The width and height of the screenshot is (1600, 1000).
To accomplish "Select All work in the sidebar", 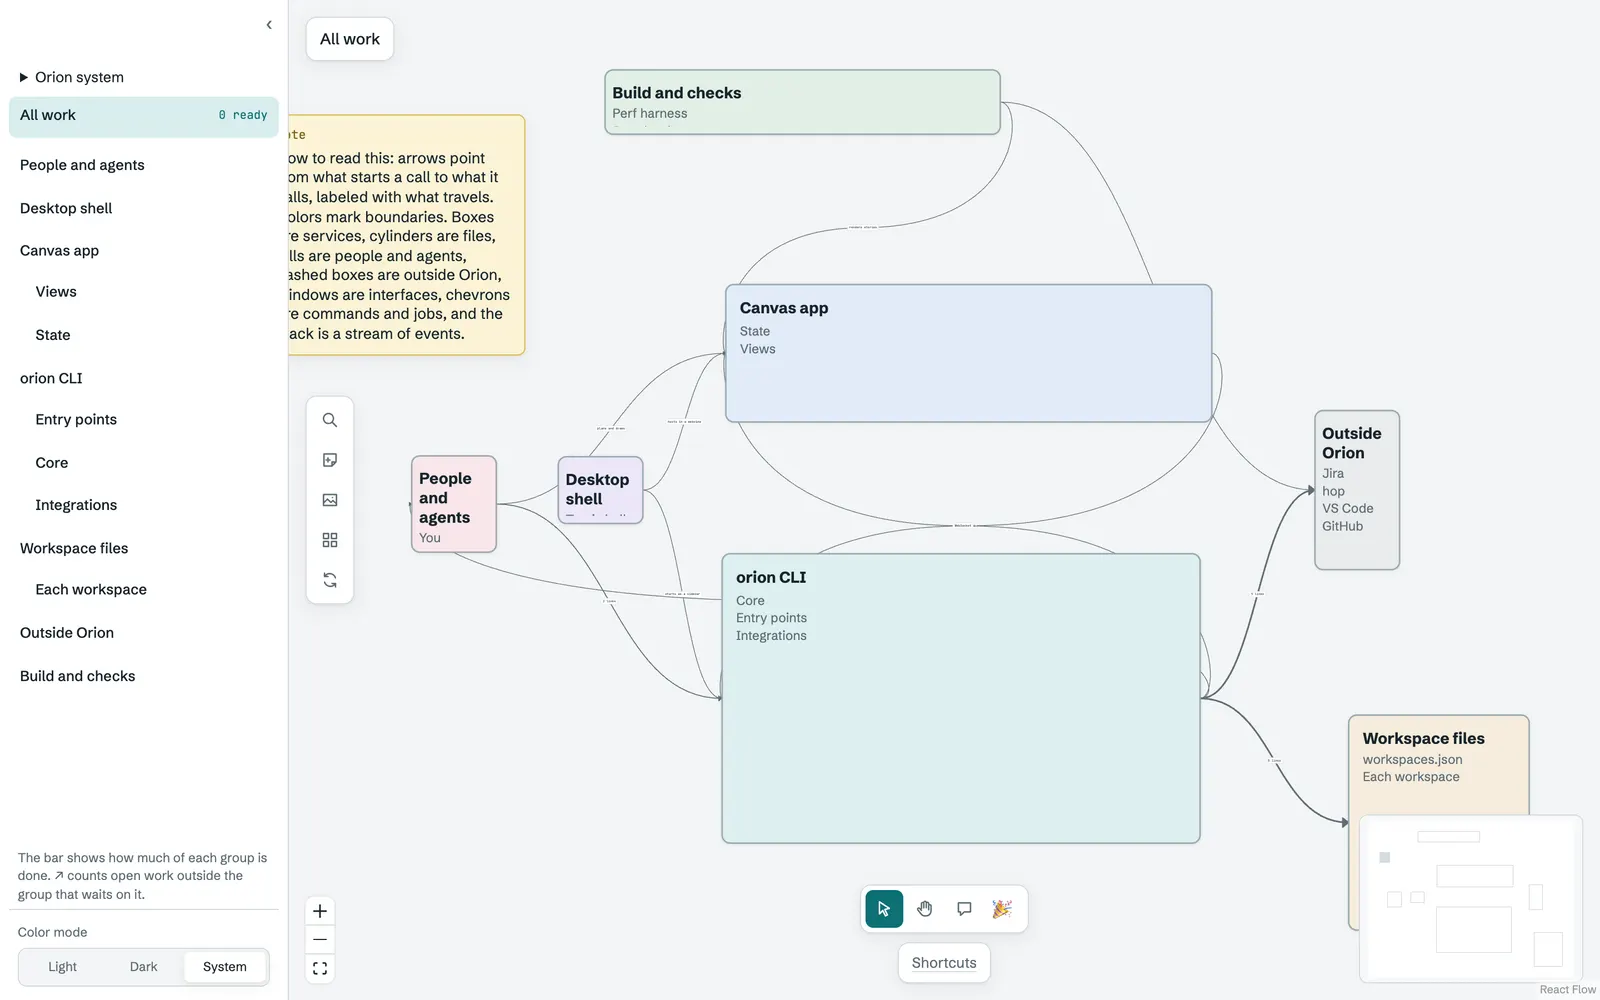I will coord(144,116).
